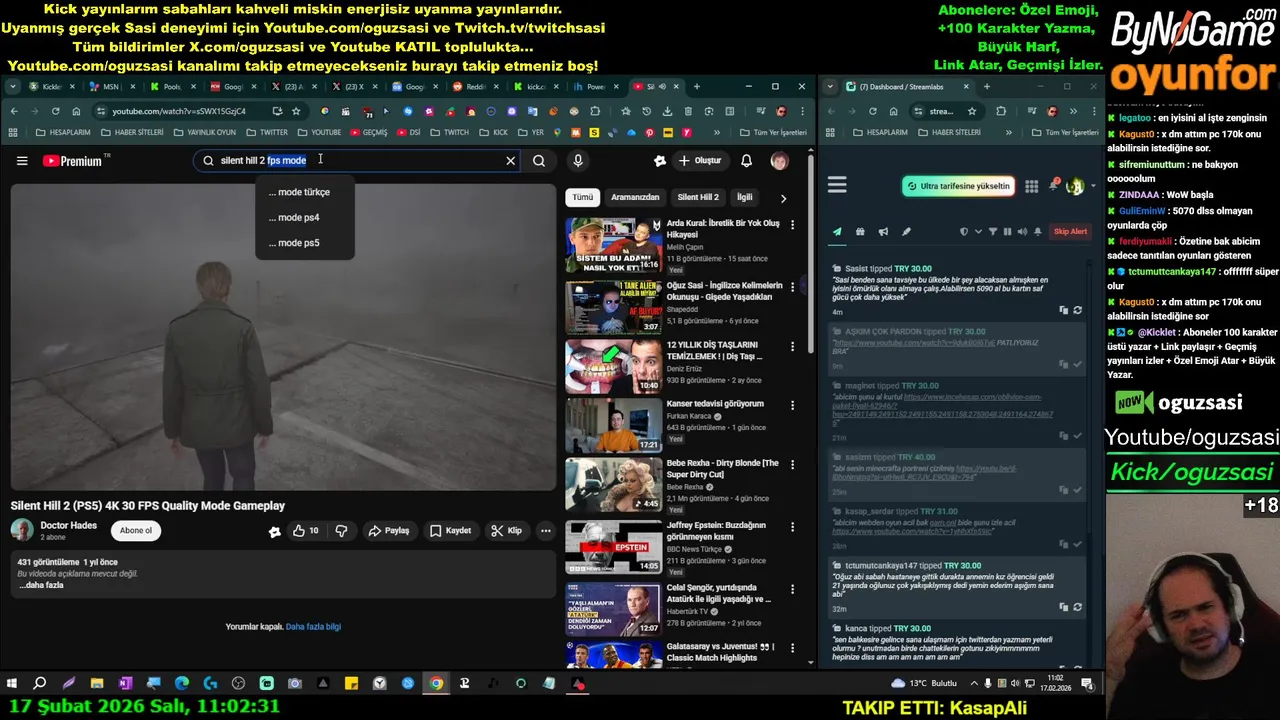
Task: Save the video with Kaydet
Action: (450, 531)
